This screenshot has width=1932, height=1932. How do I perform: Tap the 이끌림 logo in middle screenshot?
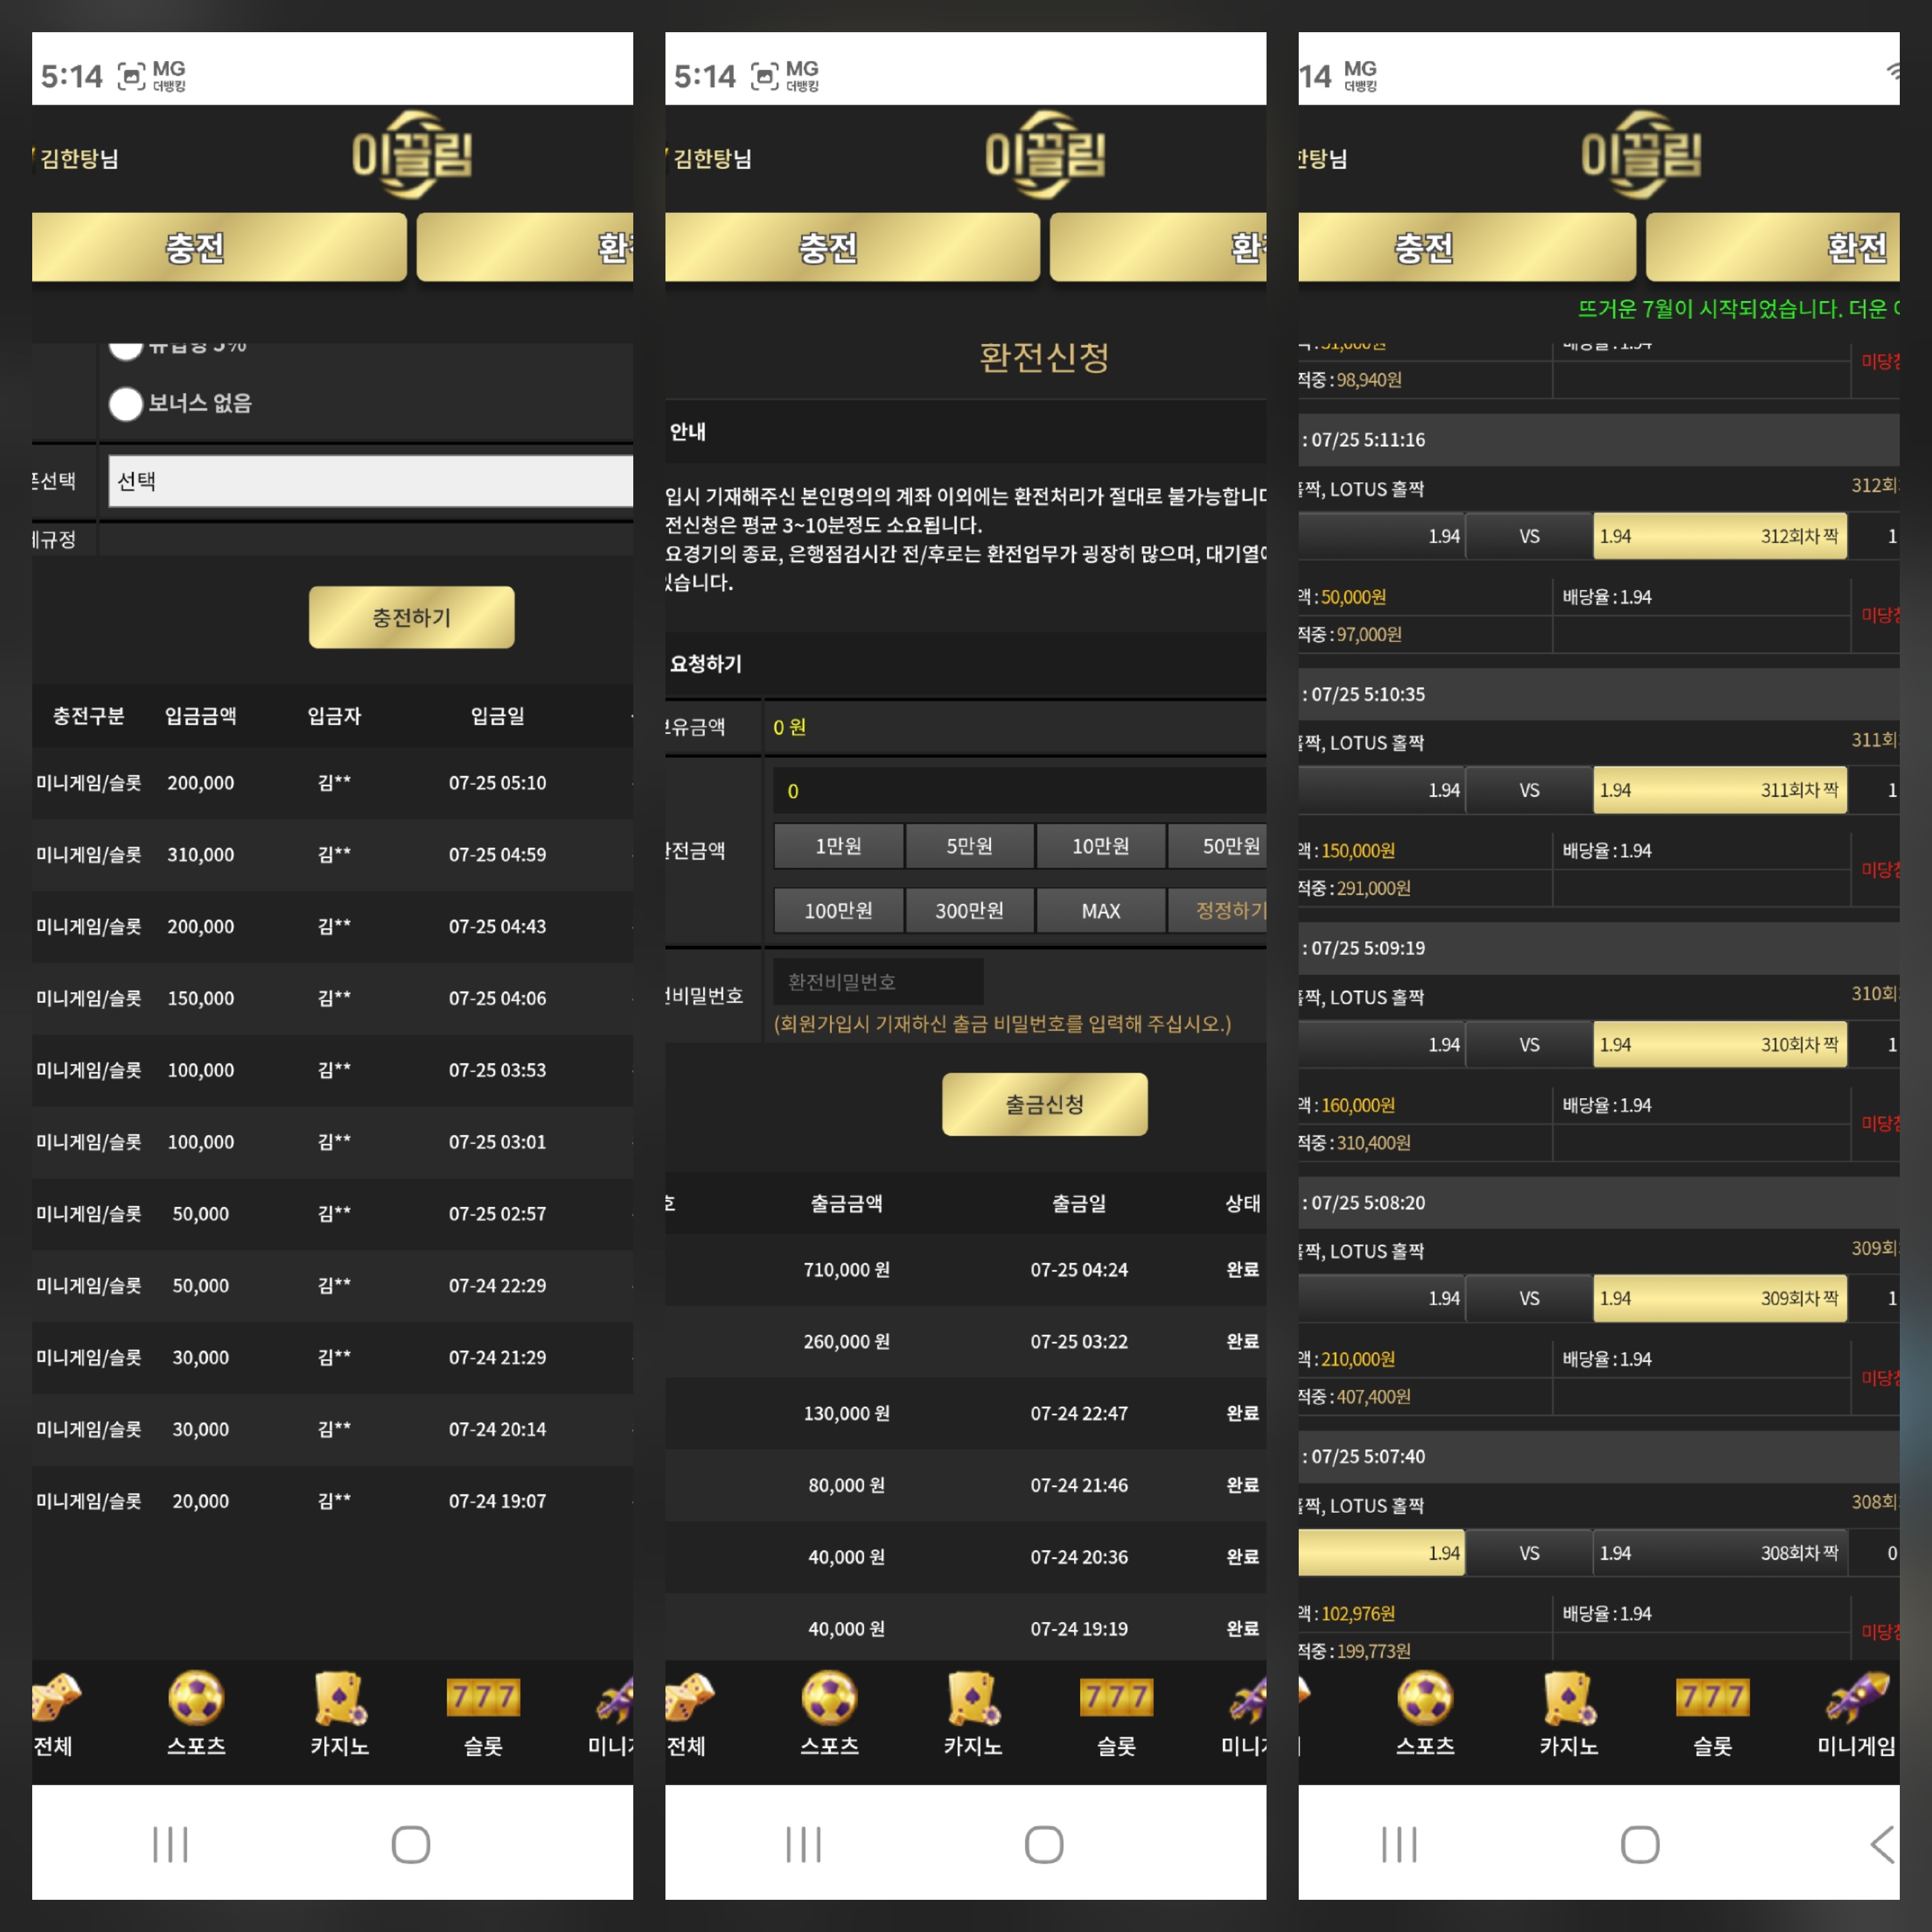[x=1045, y=155]
